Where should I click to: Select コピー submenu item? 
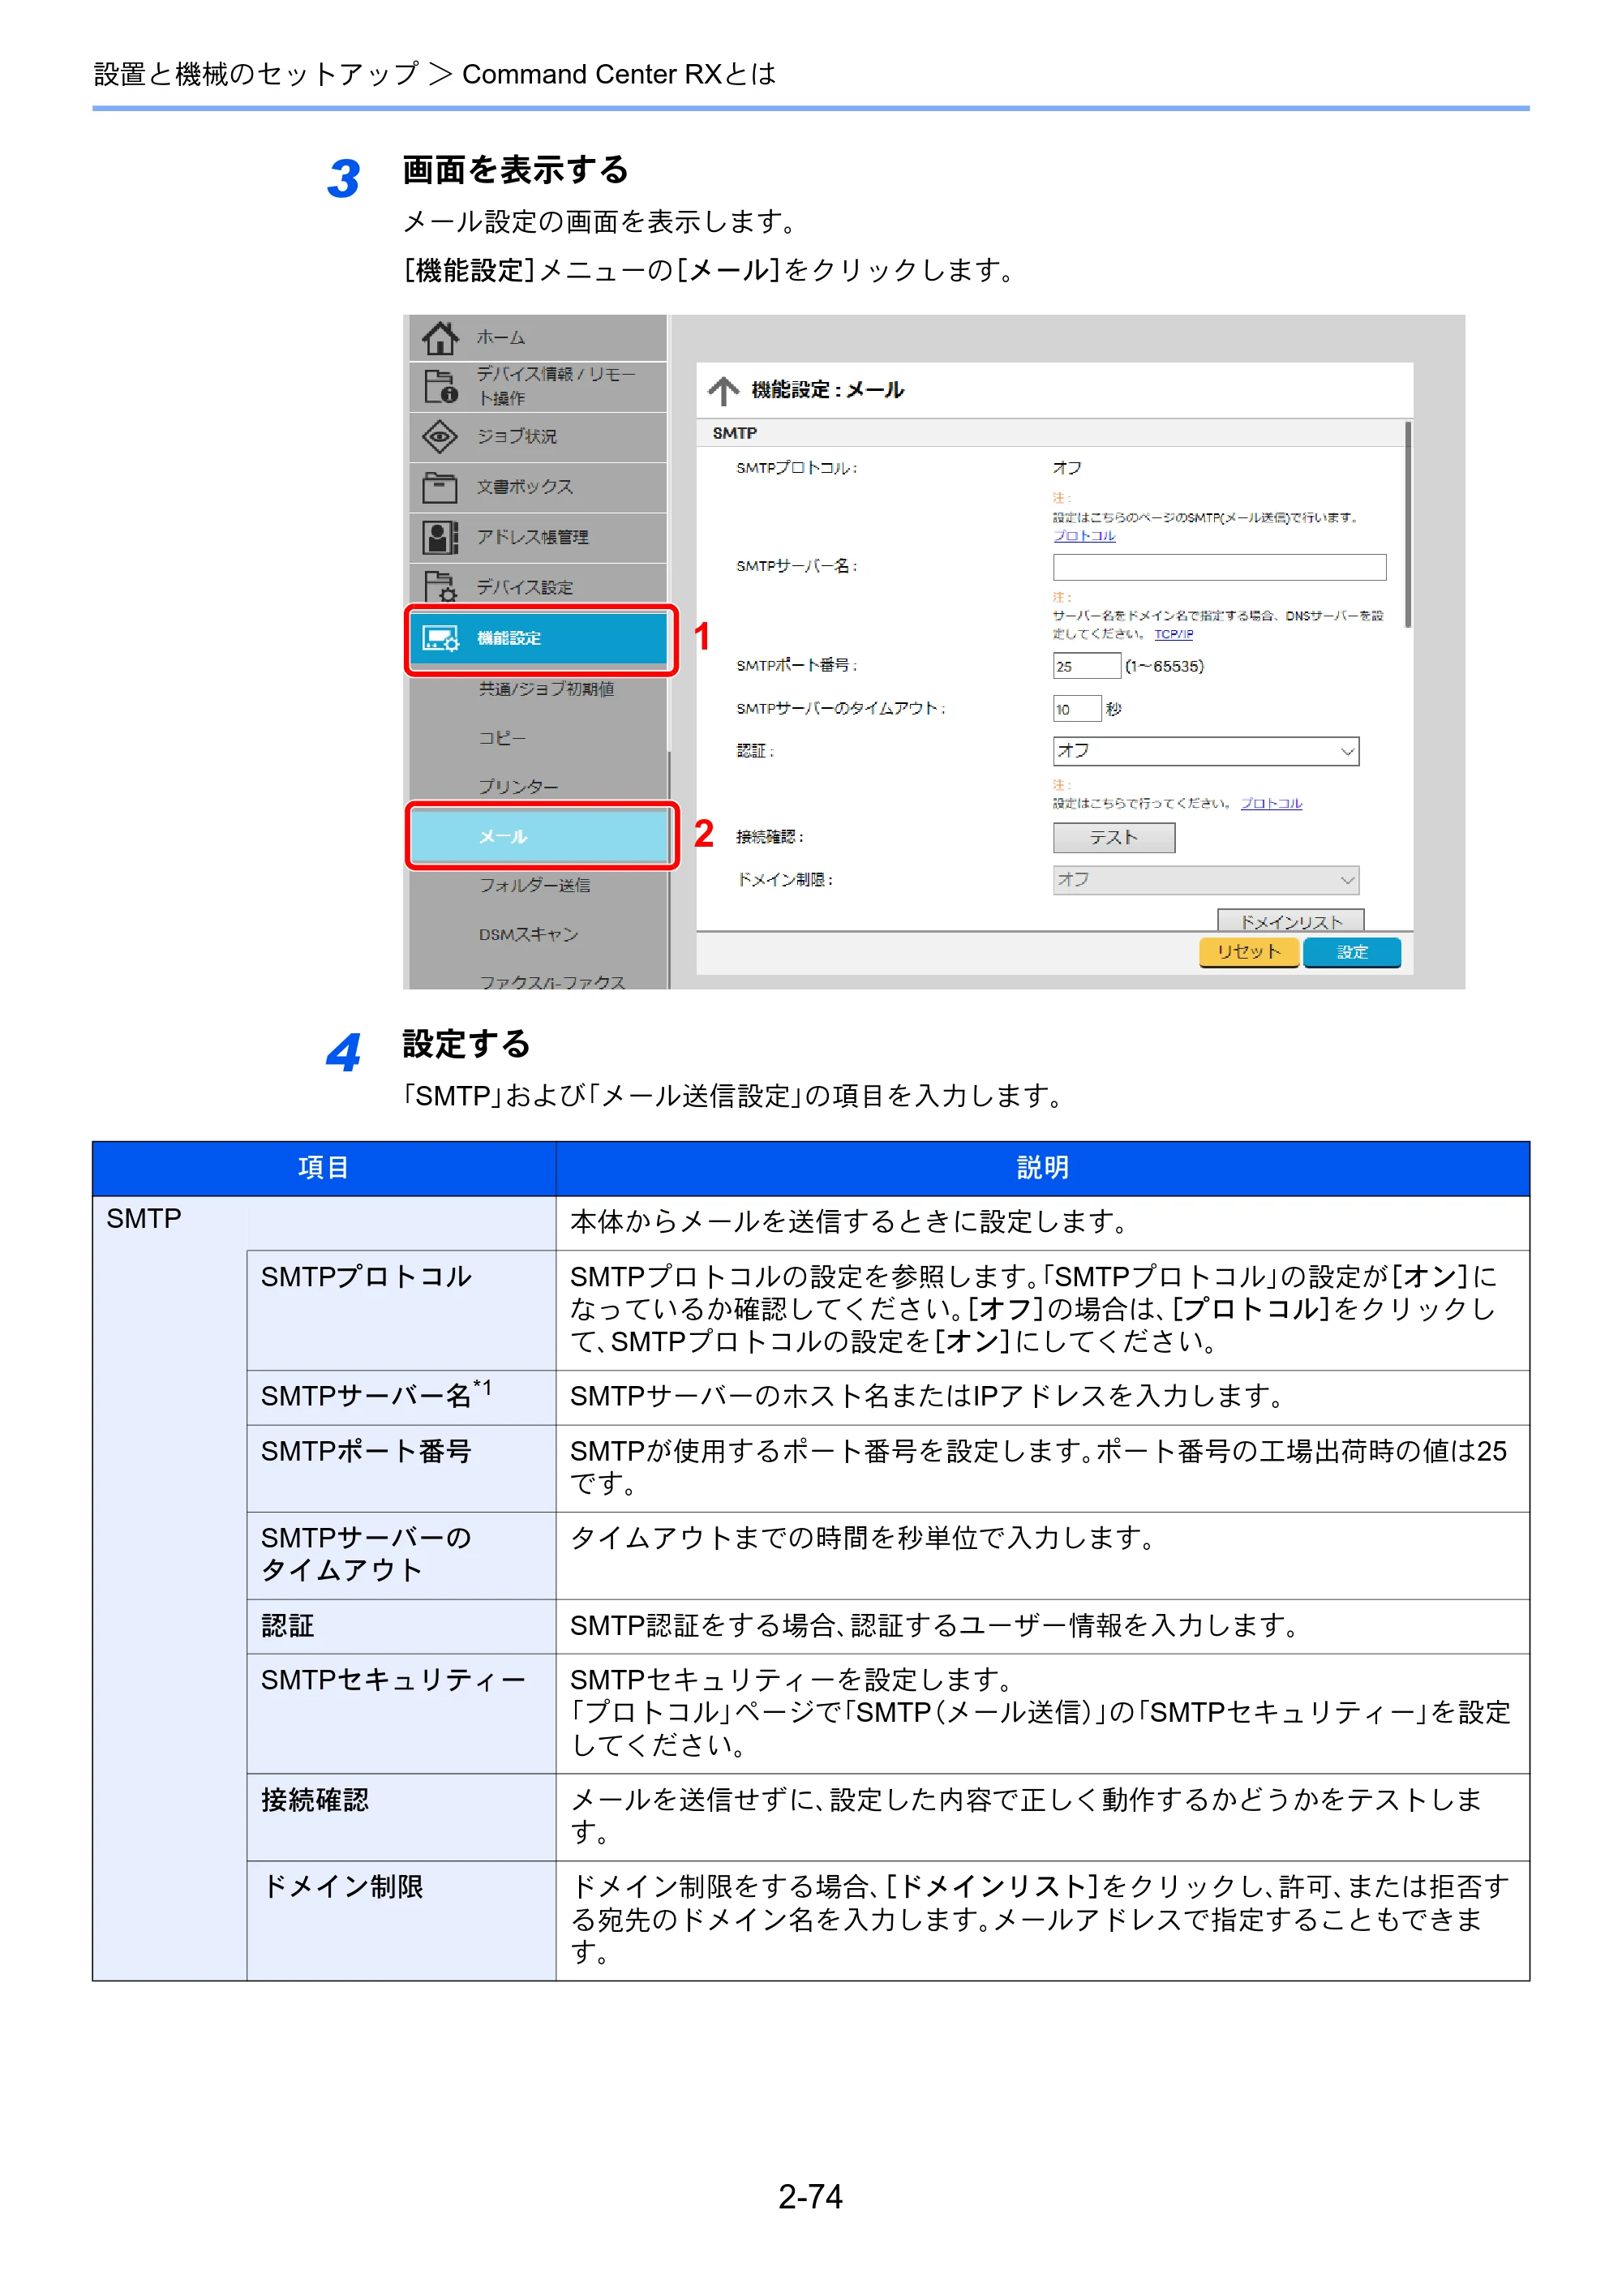502,737
